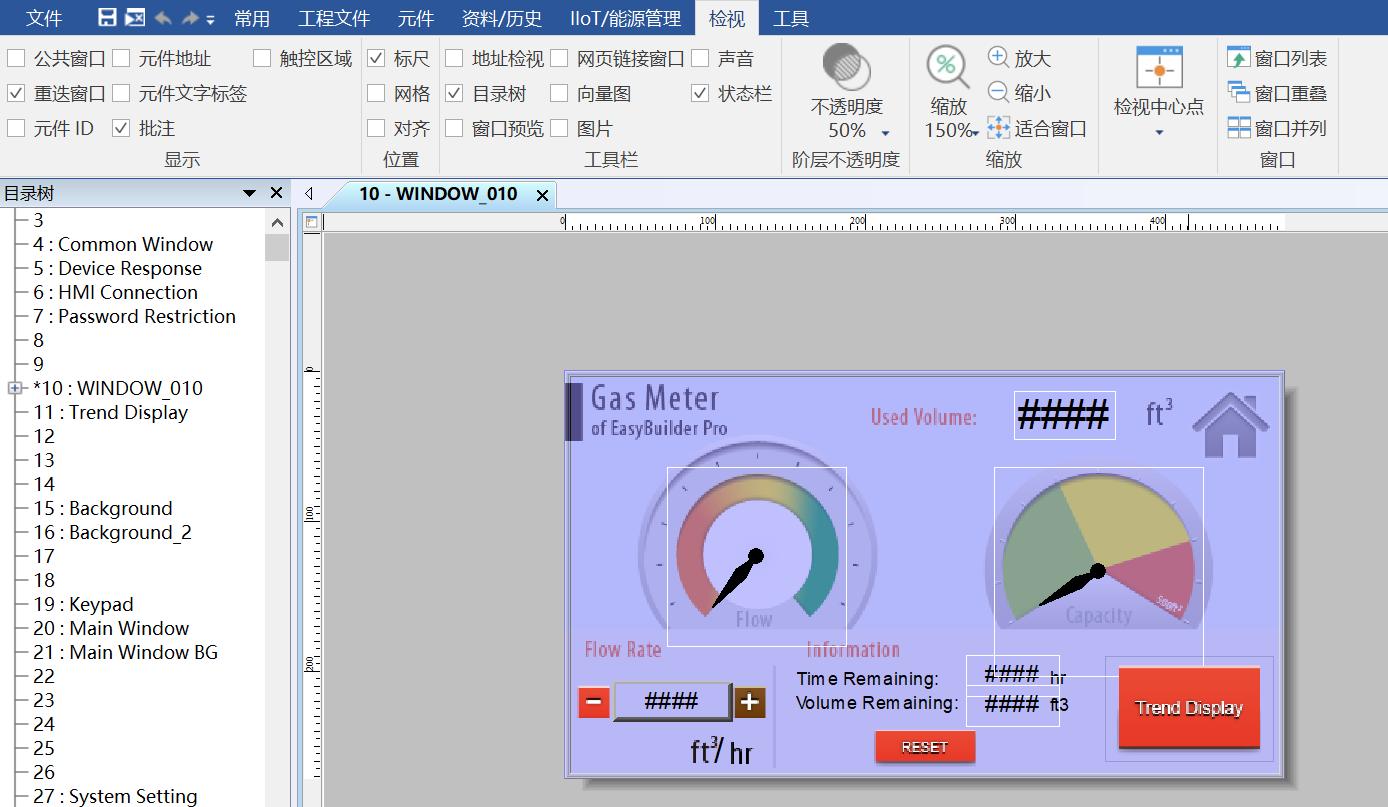Switch to the 工程文件 ribbon tab
Viewport: 1388px width, 807px height.
pos(334,18)
